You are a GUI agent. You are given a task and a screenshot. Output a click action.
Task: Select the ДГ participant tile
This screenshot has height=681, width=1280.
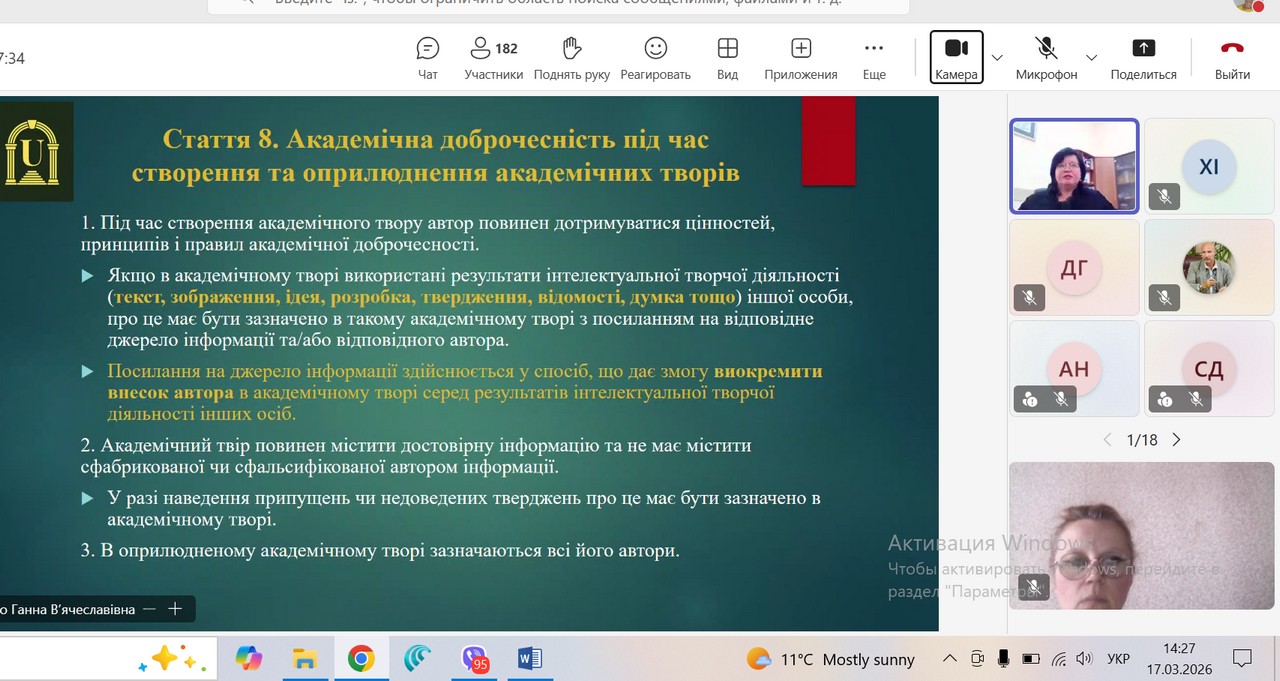click(1074, 267)
